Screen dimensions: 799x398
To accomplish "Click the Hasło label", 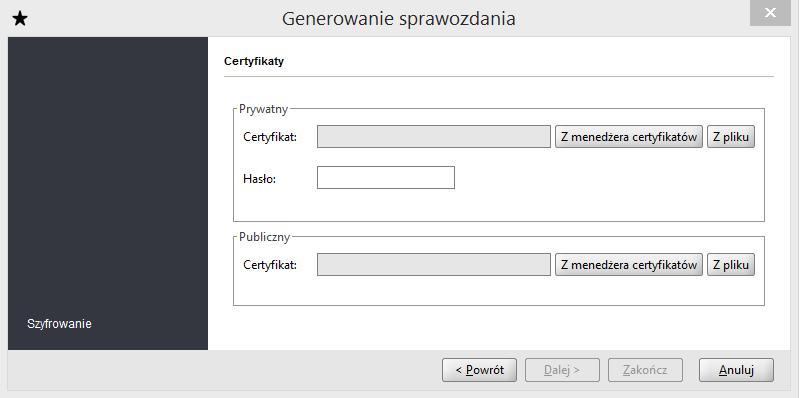I will pyautogui.click(x=259, y=179).
